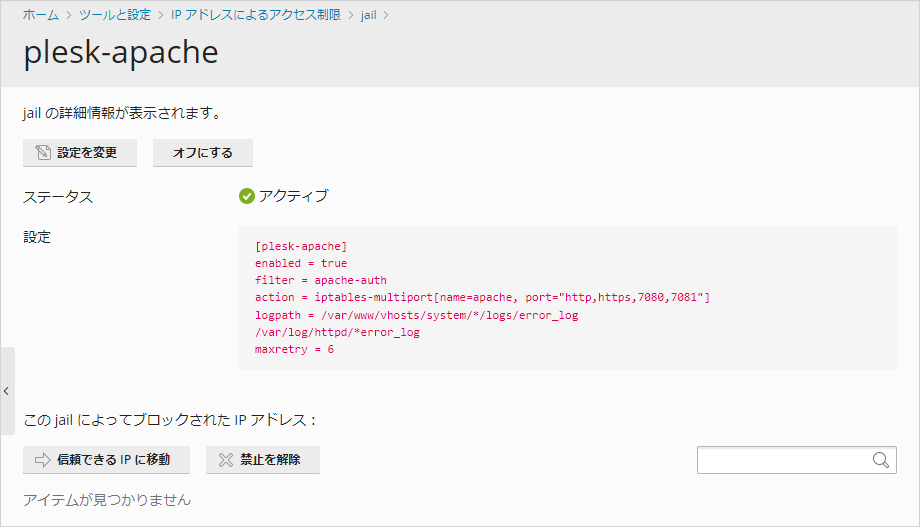Click the text 'filter = apache-auth'
920x527 pixels.
click(x=321, y=280)
